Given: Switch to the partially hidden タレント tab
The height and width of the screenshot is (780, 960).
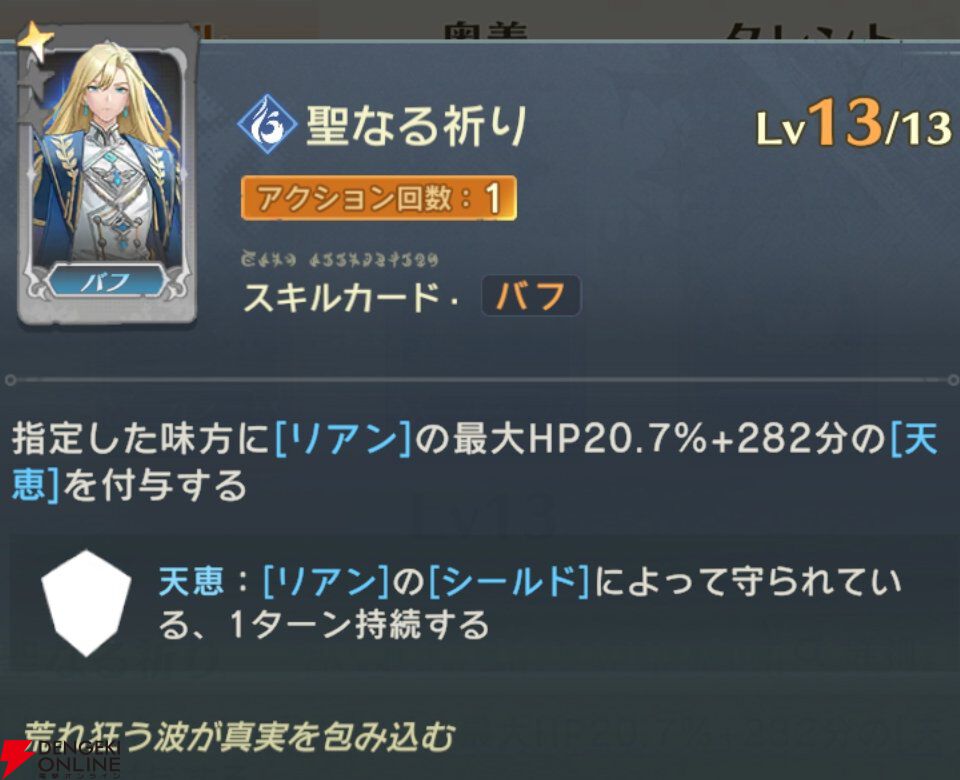Looking at the screenshot, I should (811, 31).
